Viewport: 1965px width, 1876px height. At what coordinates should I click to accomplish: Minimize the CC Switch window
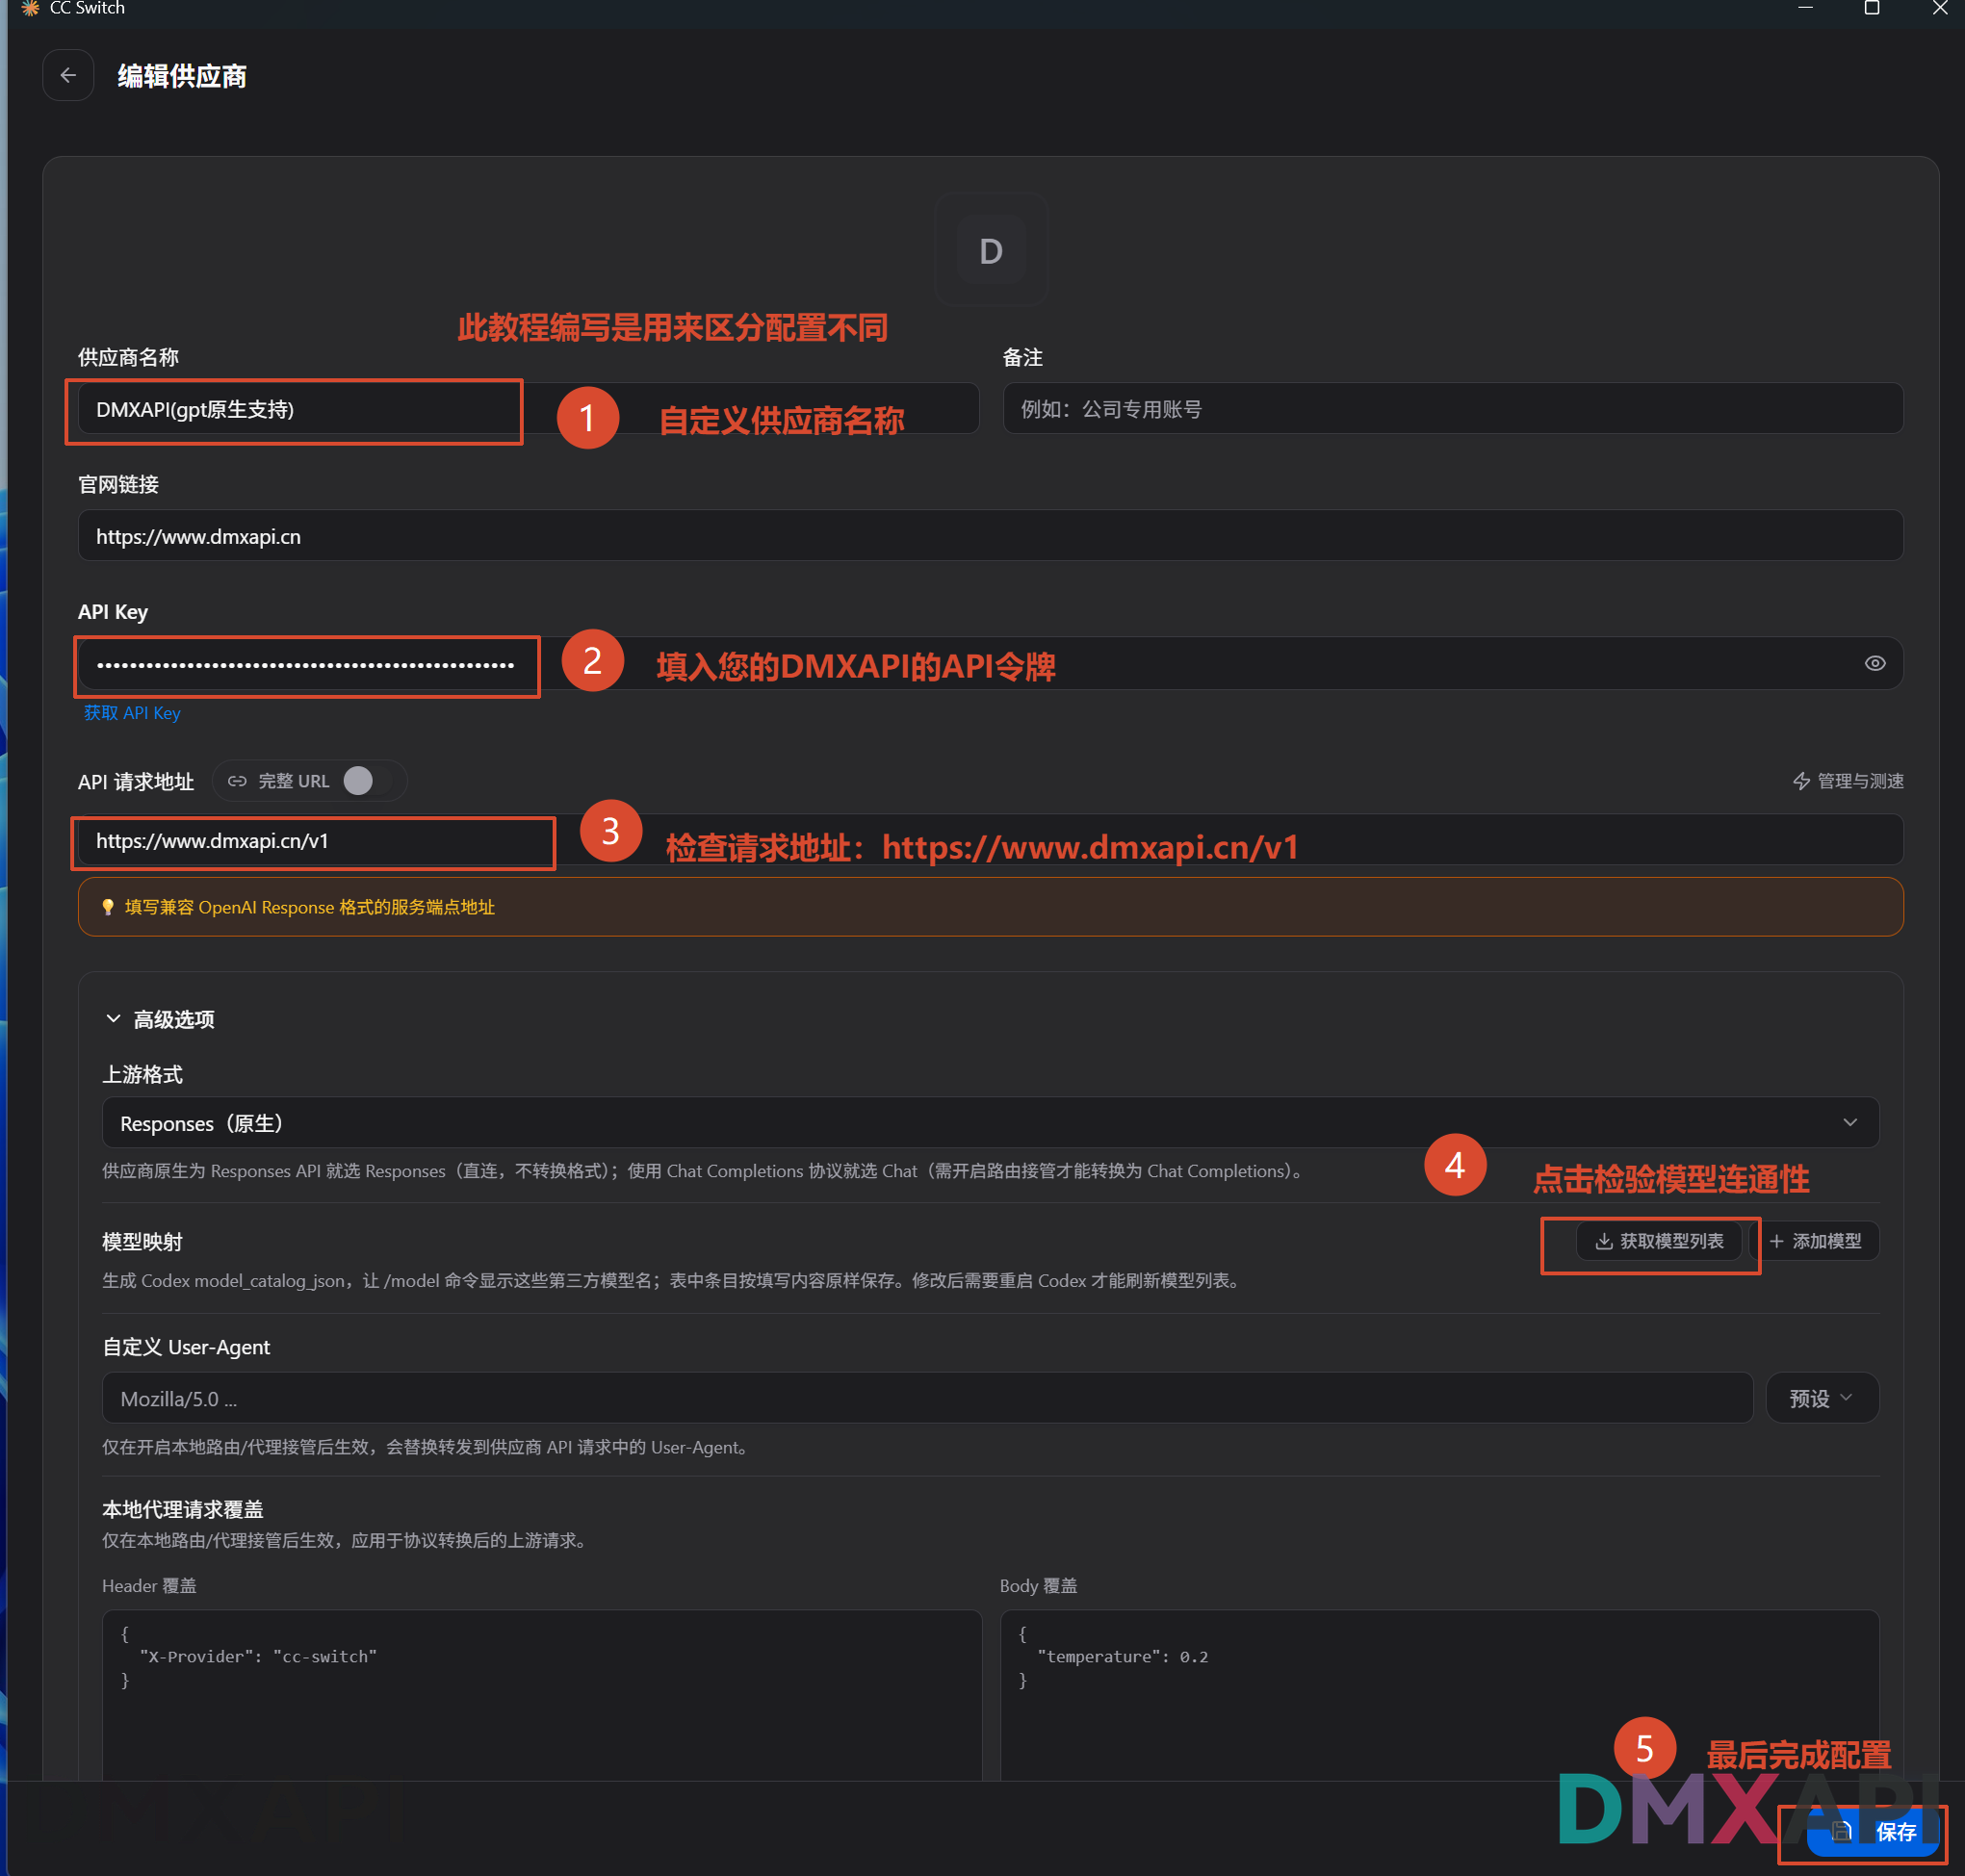click(1805, 8)
